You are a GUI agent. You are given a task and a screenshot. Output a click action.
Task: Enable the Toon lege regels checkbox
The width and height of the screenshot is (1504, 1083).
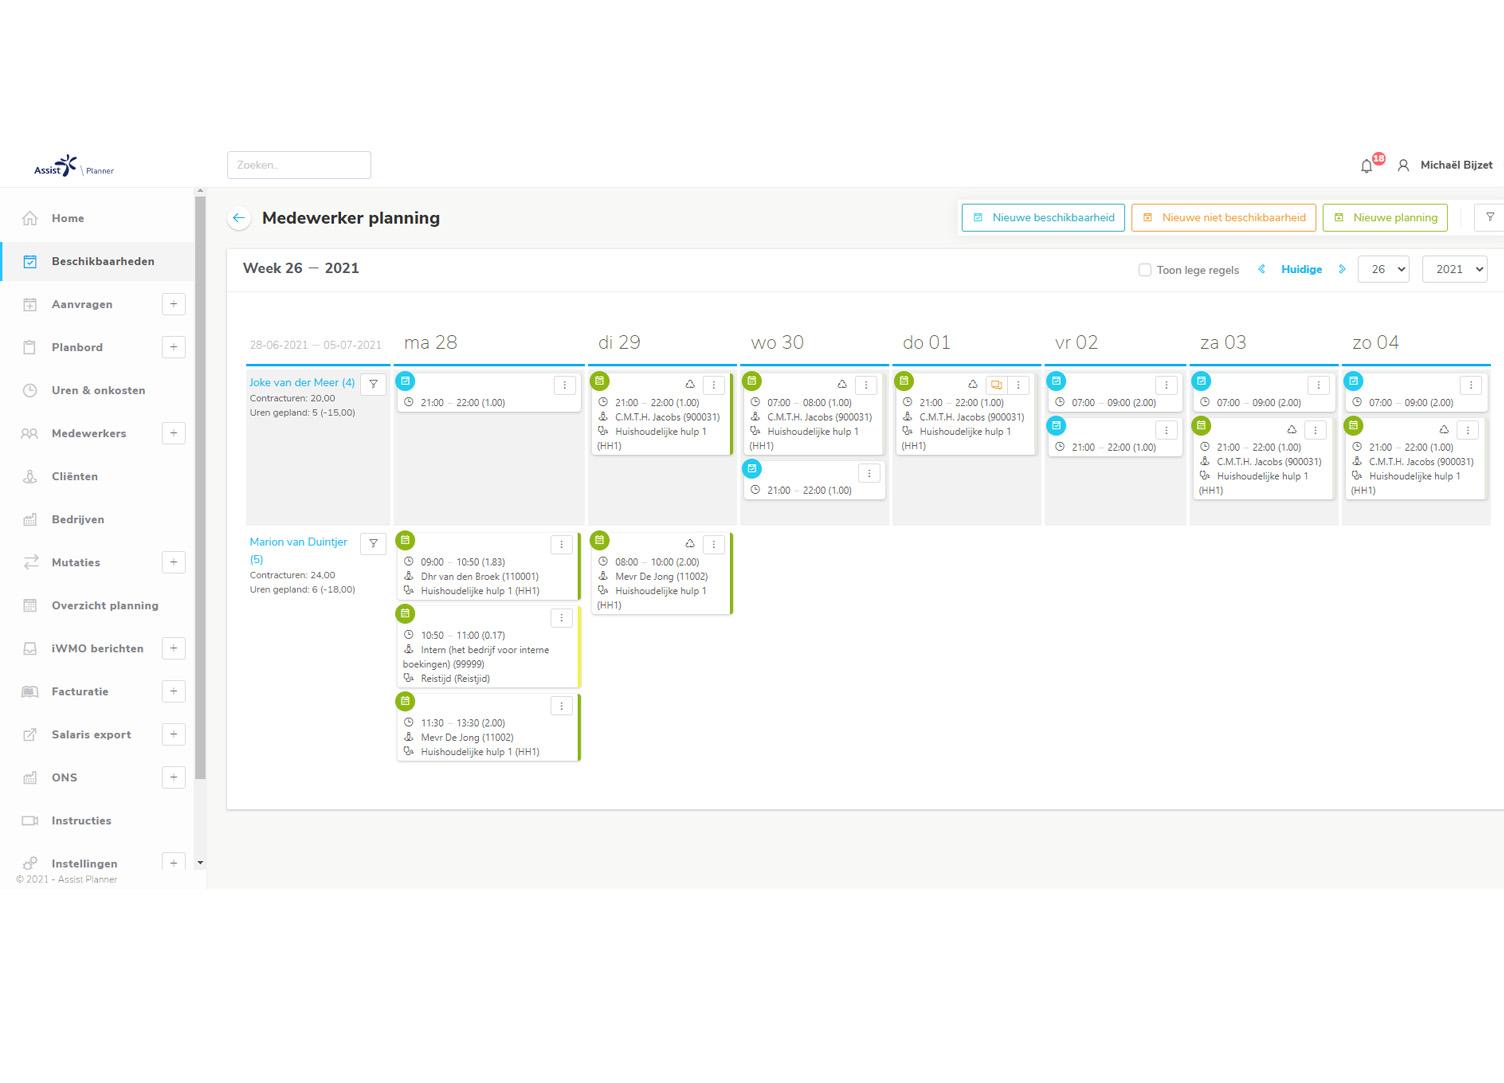point(1145,270)
